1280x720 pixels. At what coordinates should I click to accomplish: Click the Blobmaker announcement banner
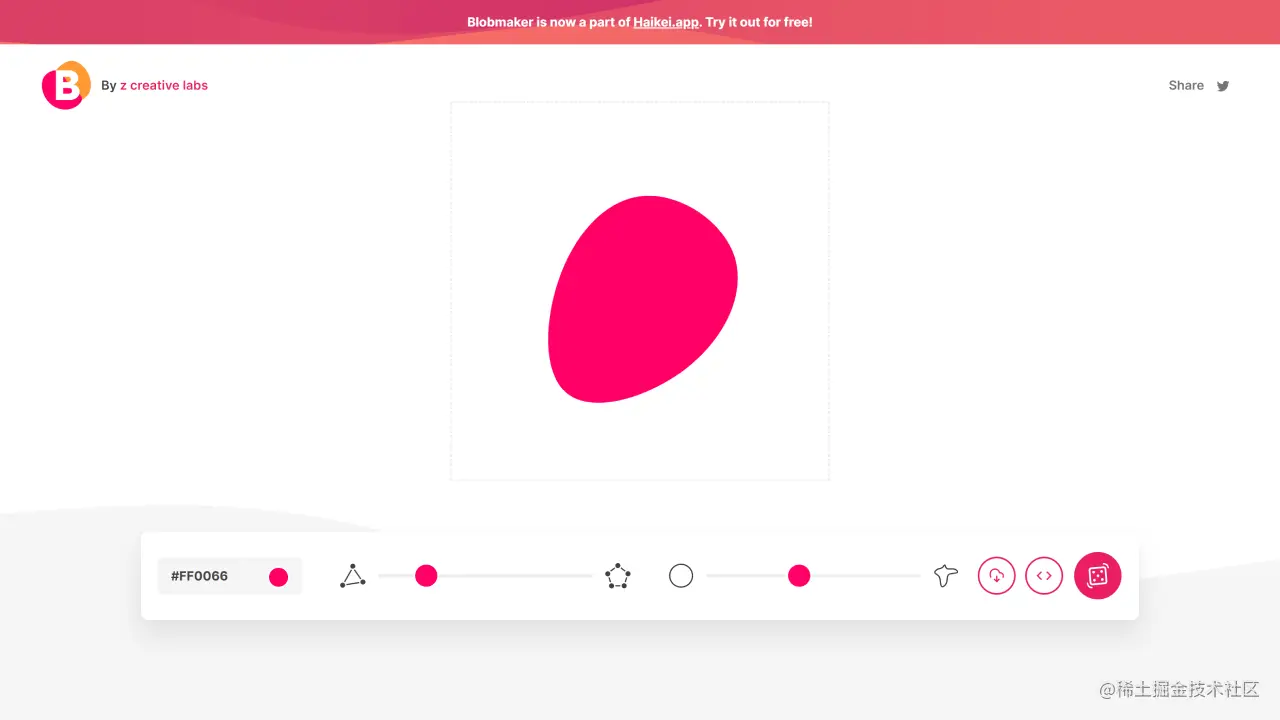pos(640,22)
